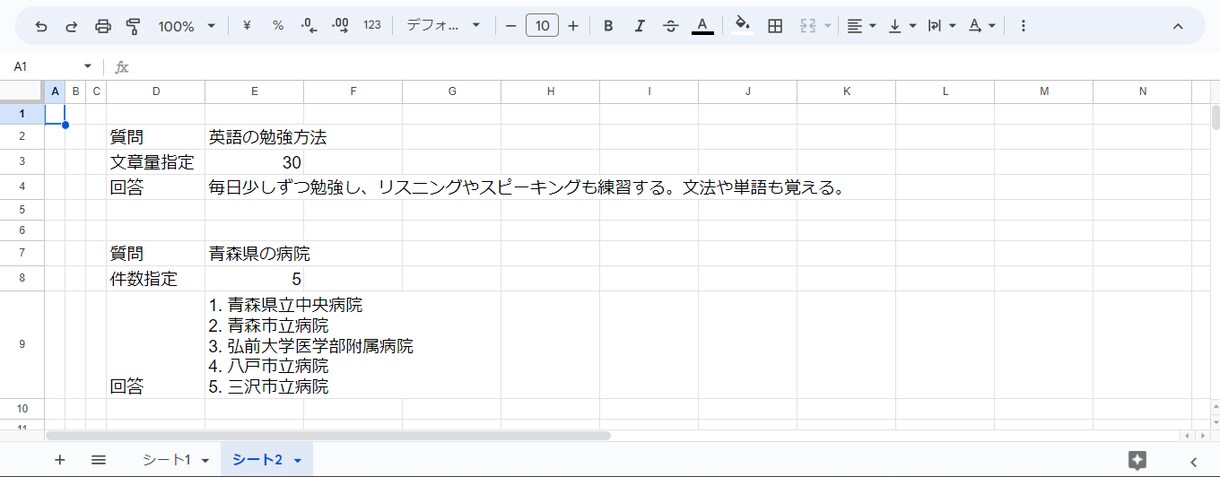This screenshot has height=477, width=1220.
Task: Click the 回答 label in row 9
Action: click(x=127, y=386)
